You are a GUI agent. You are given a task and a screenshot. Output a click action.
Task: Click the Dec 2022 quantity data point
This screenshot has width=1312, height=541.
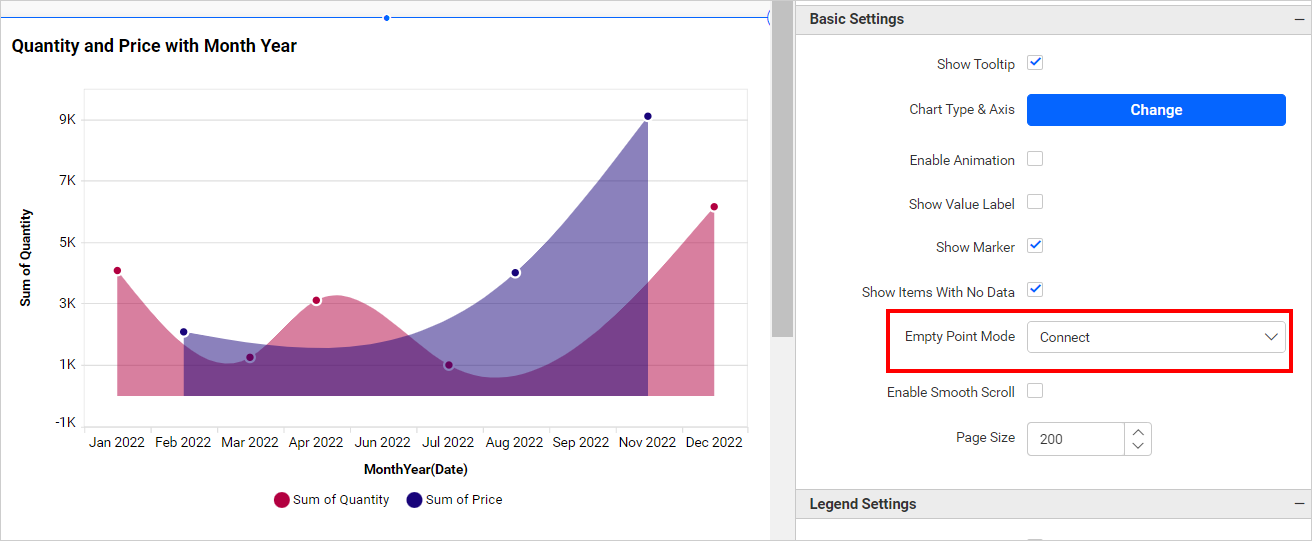(714, 207)
